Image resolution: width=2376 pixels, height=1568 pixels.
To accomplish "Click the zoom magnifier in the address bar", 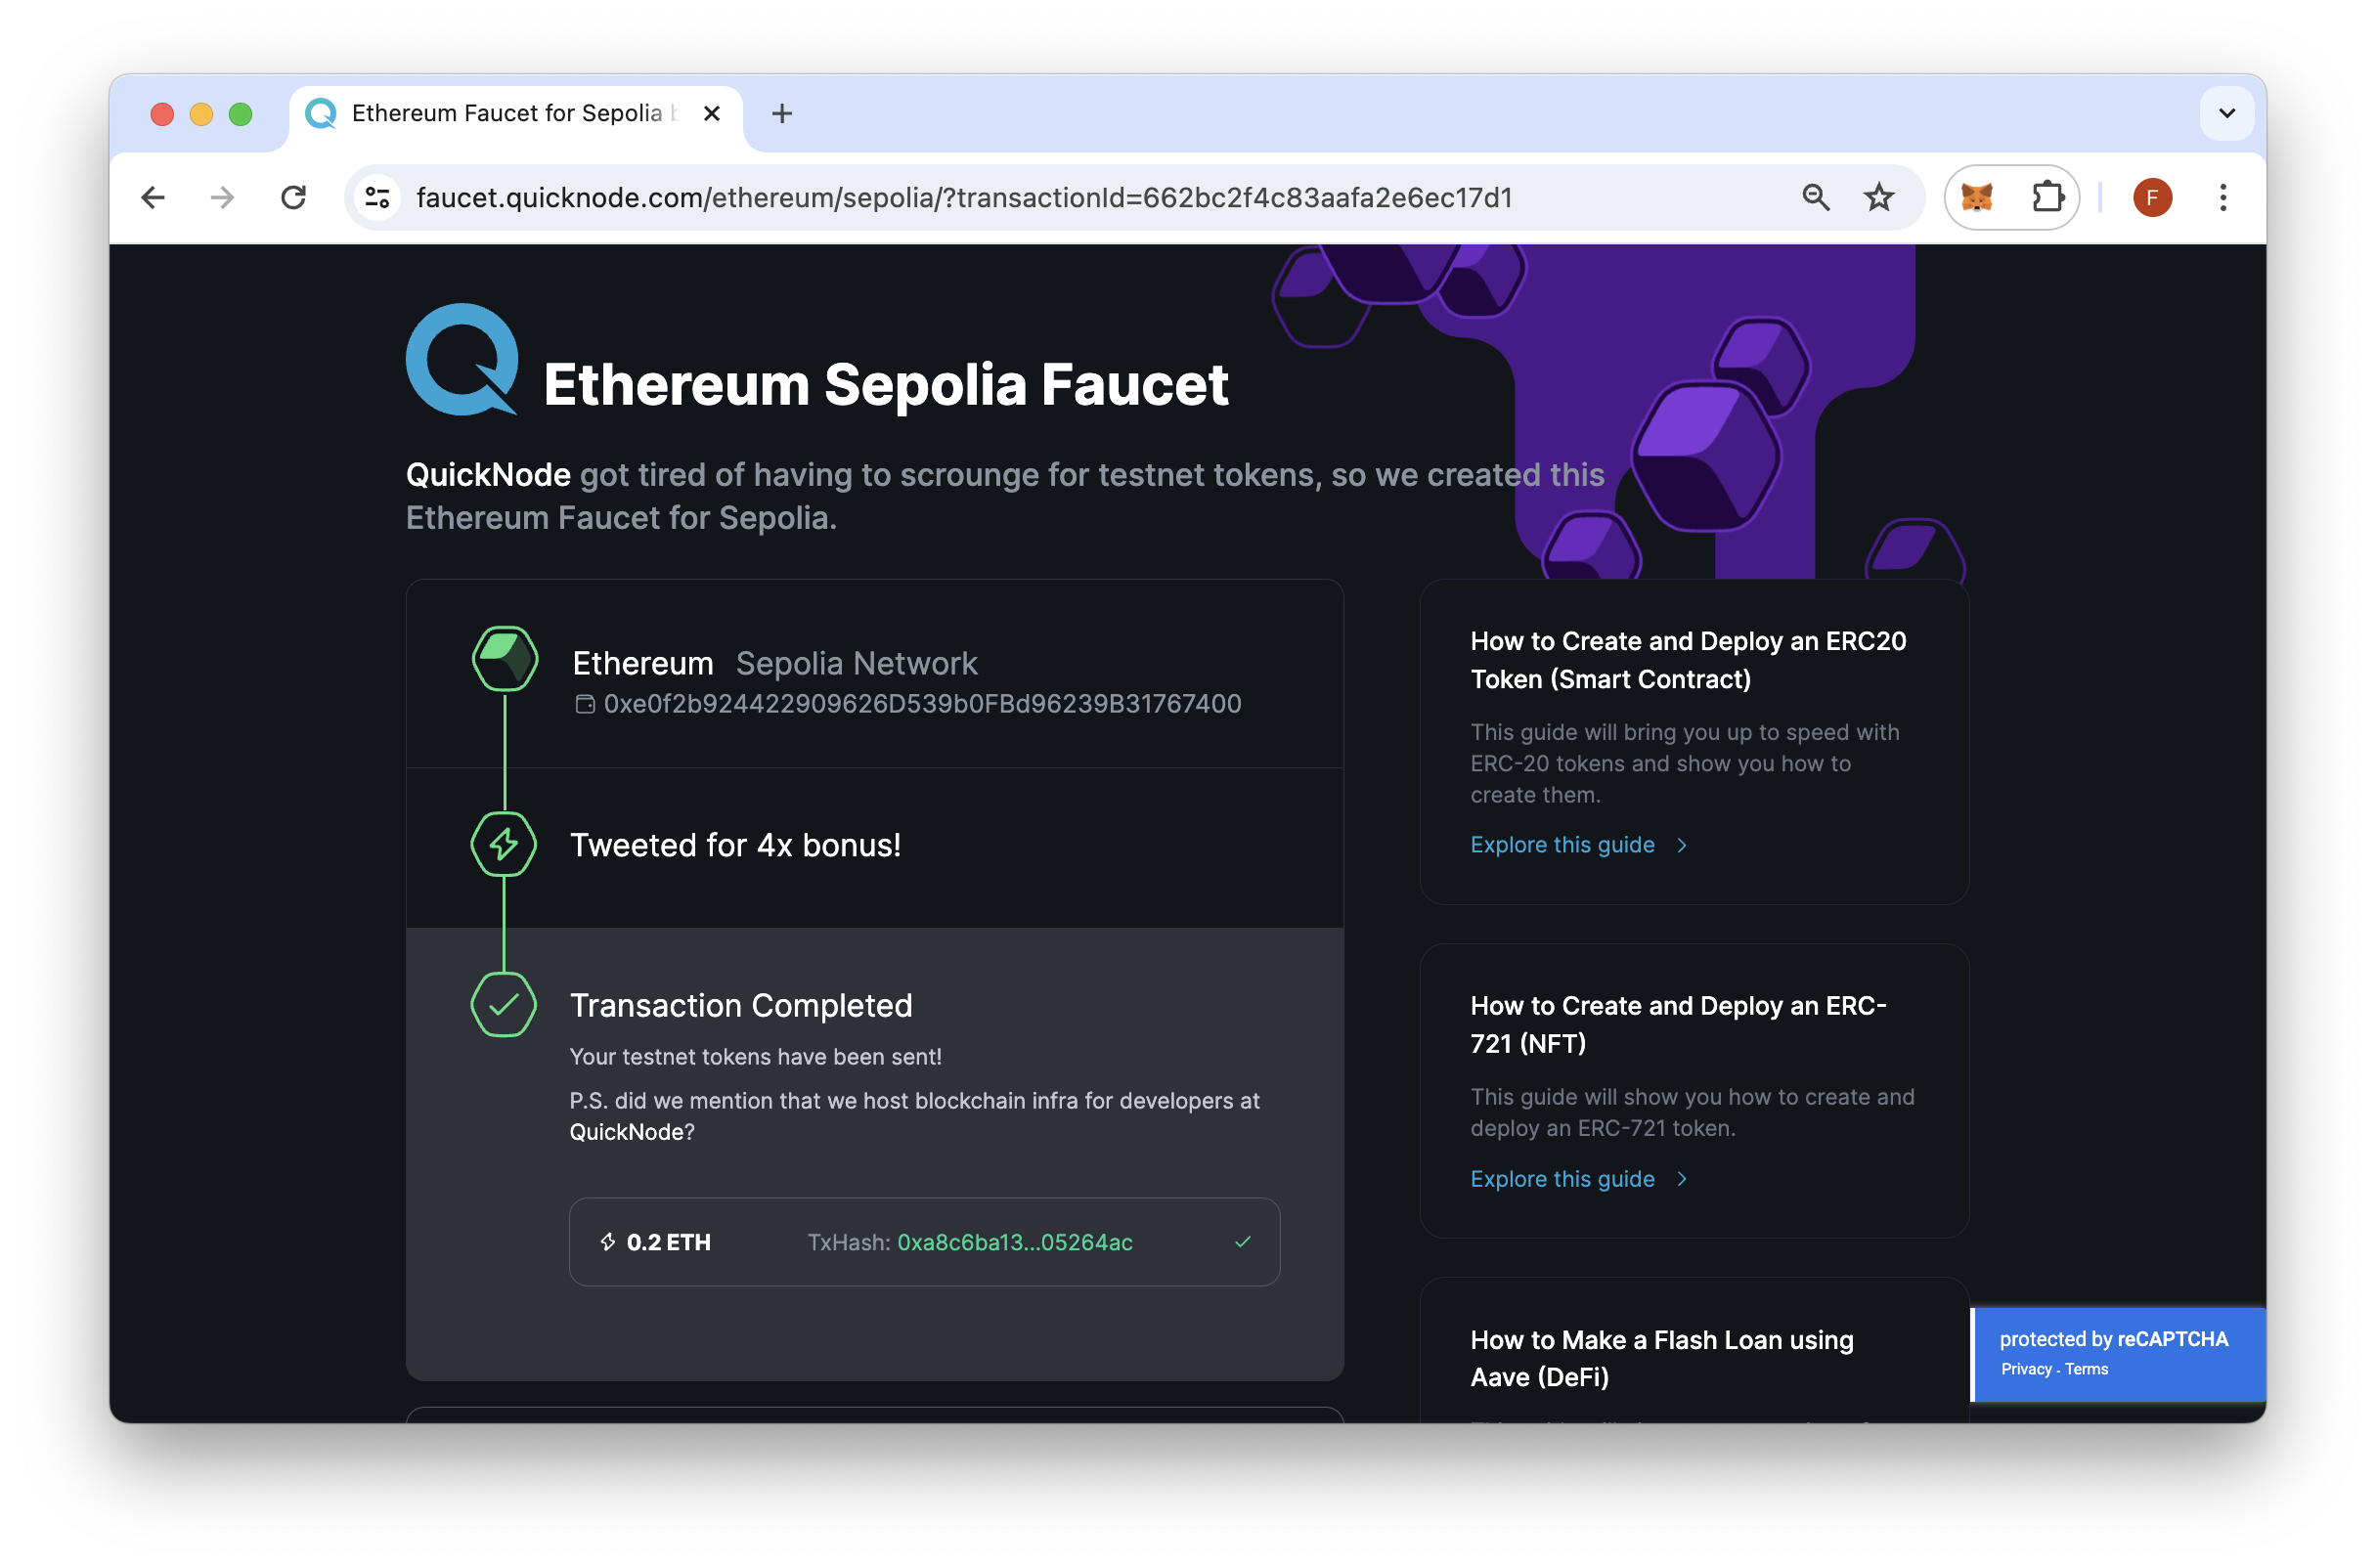I will coord(1817,197).
